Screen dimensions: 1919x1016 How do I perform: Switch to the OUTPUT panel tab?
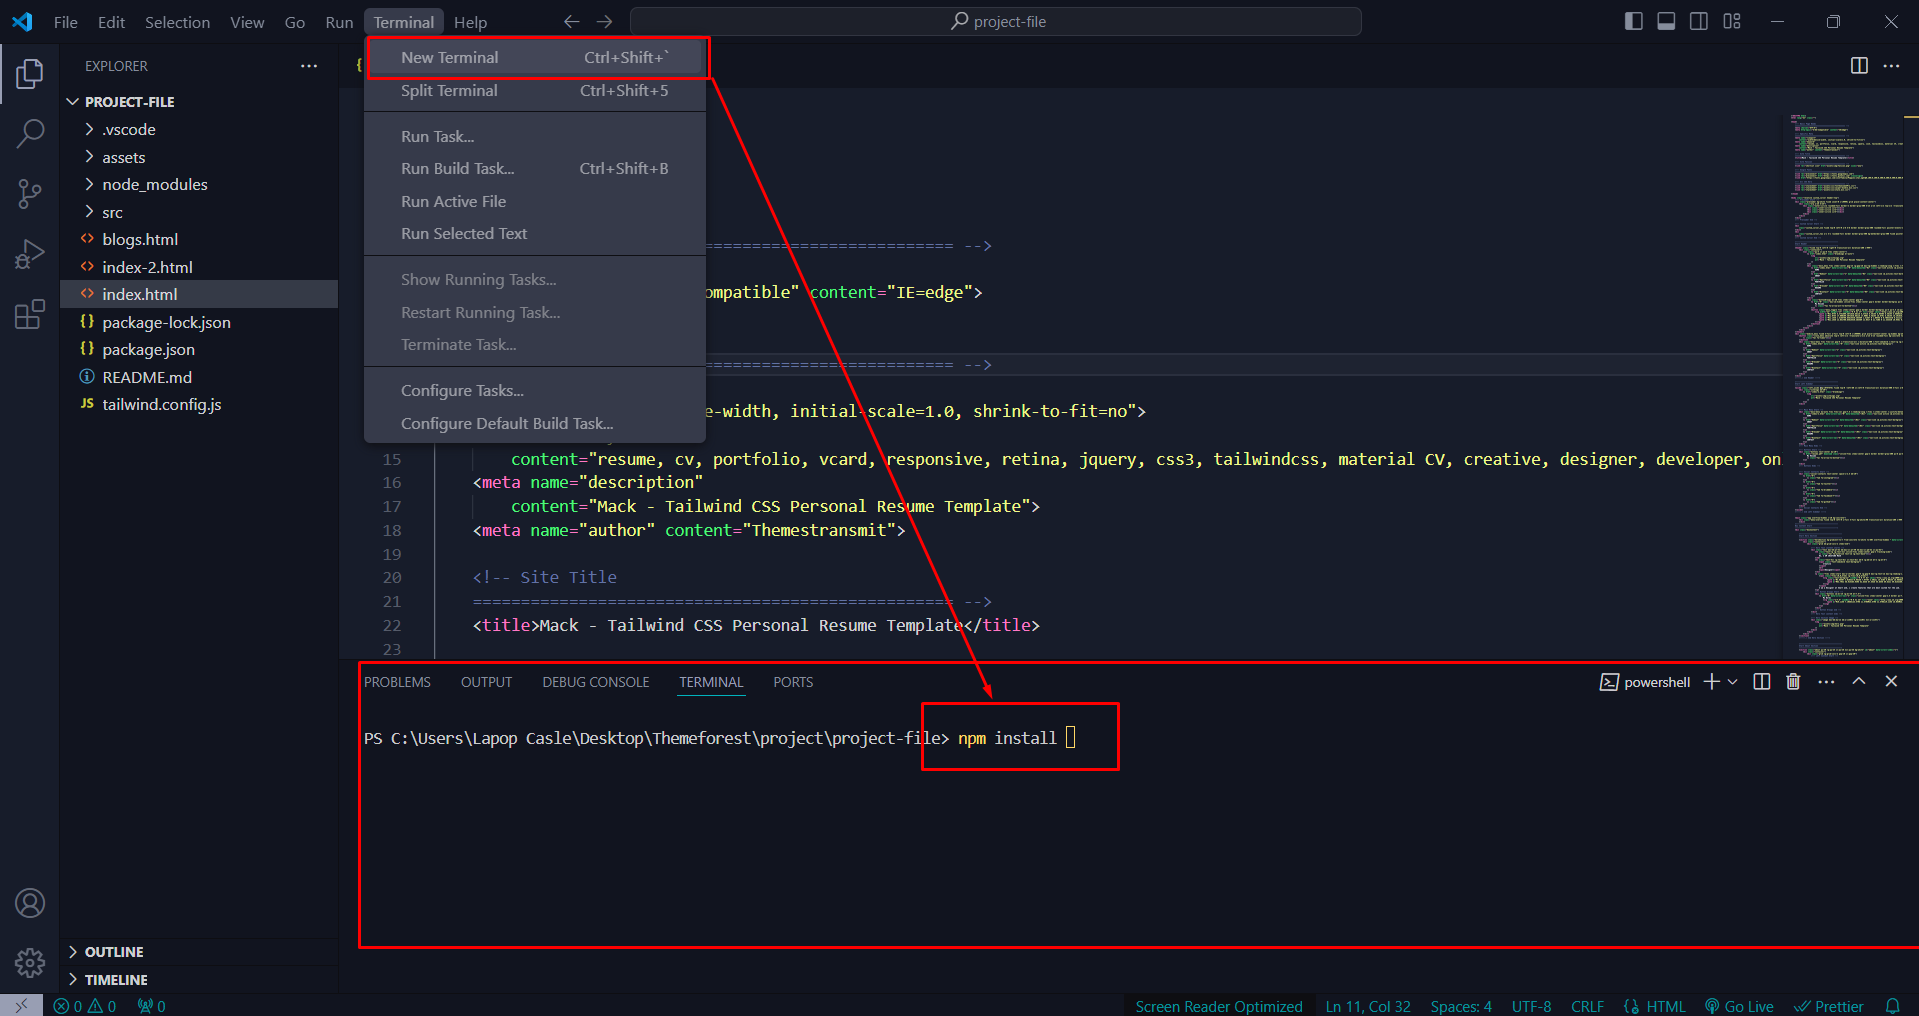click(486, 682)
